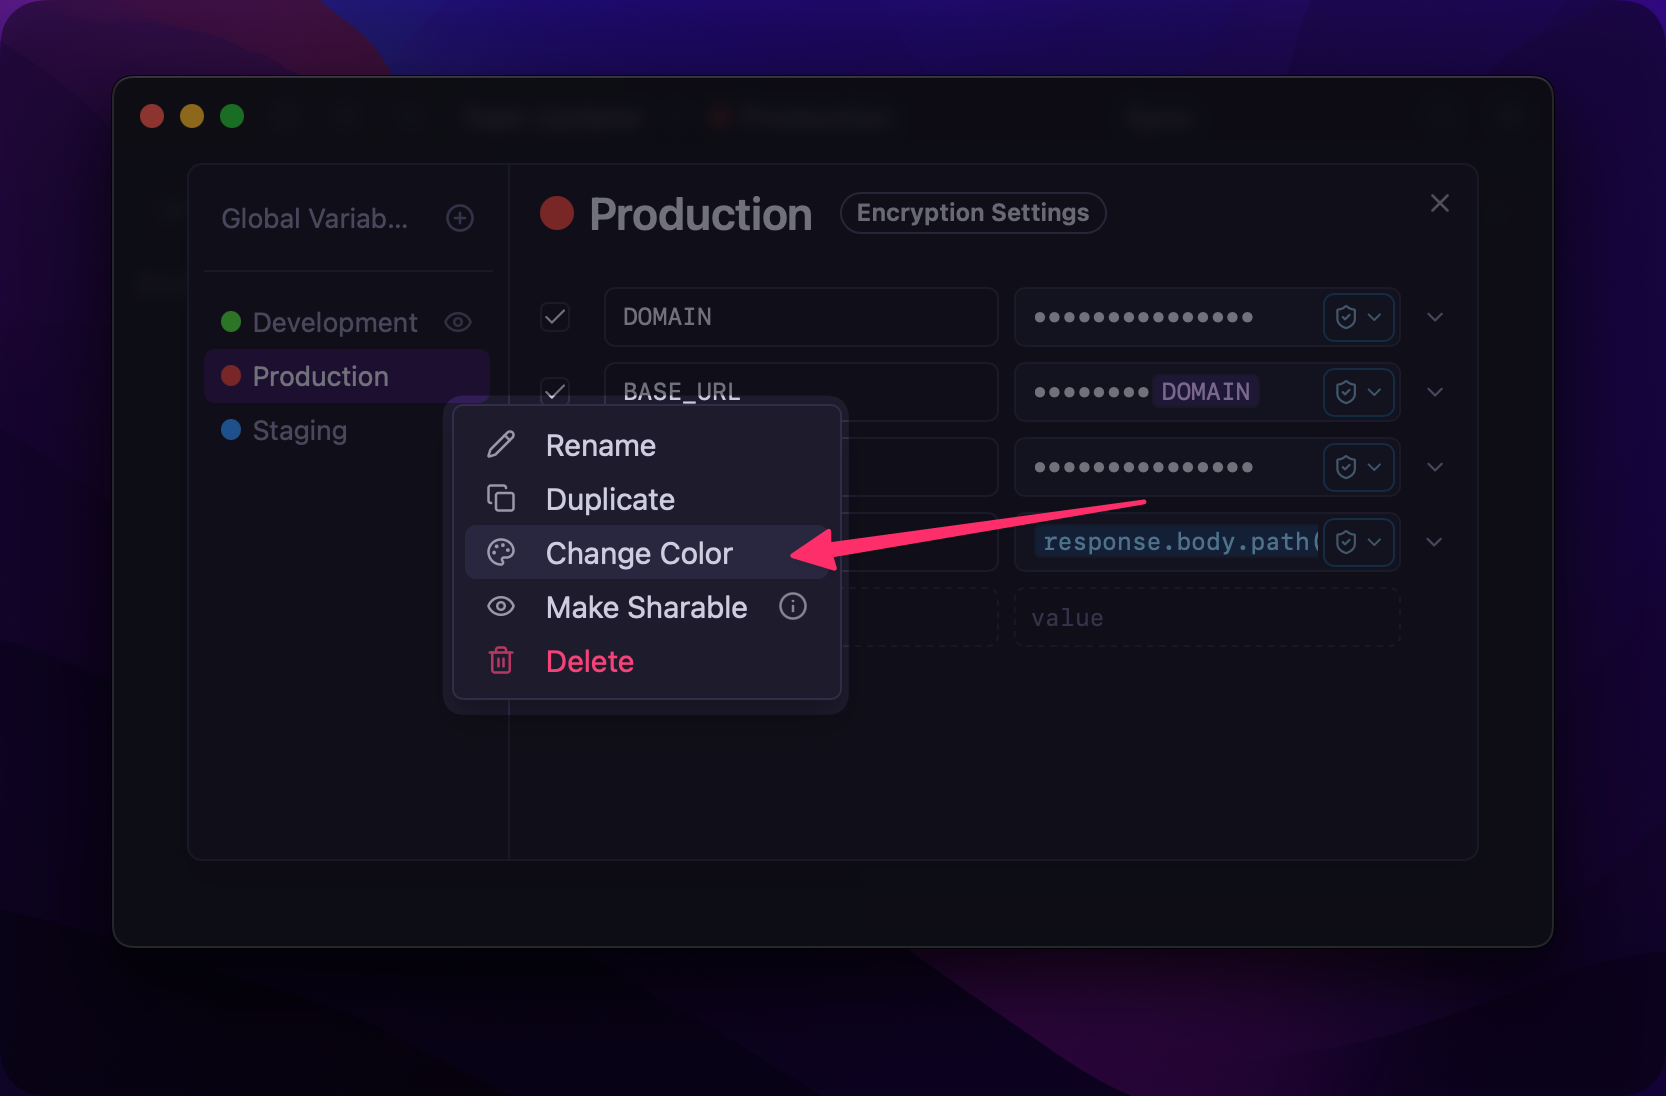Uncheck the DOMAIN variable checkbox
The width and height of the screenshot is (1666, 1096).
click(555, 317)
